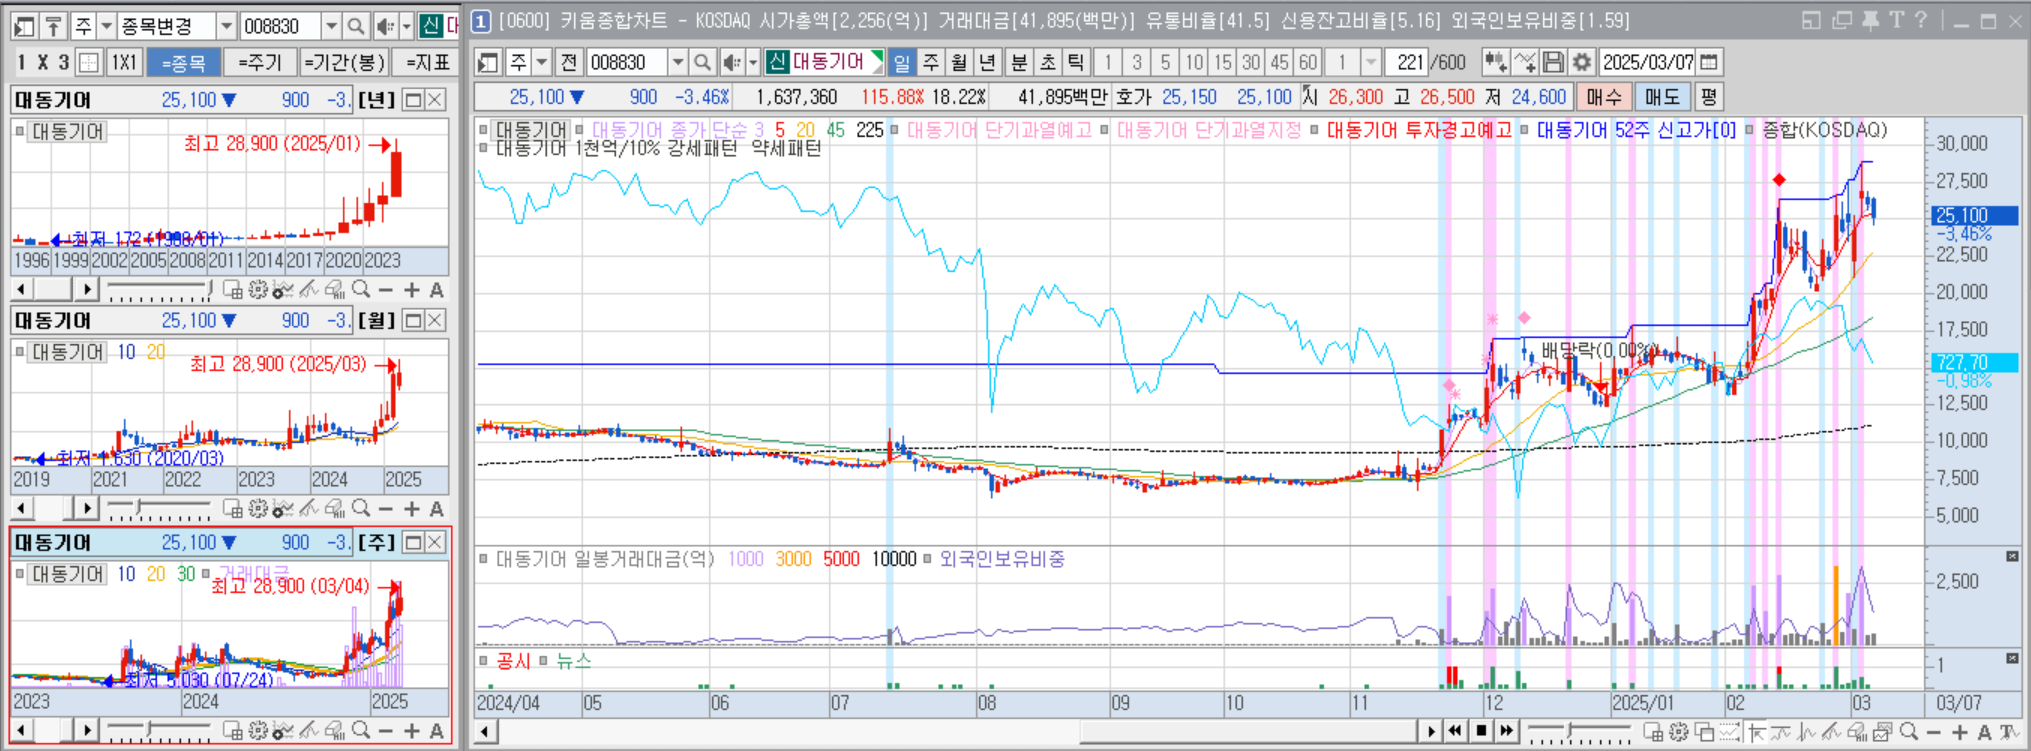The height and width of the screenshot is (751, 2031).
Task: Click the 2025/03/07 date field
Action: [1648, 62]
